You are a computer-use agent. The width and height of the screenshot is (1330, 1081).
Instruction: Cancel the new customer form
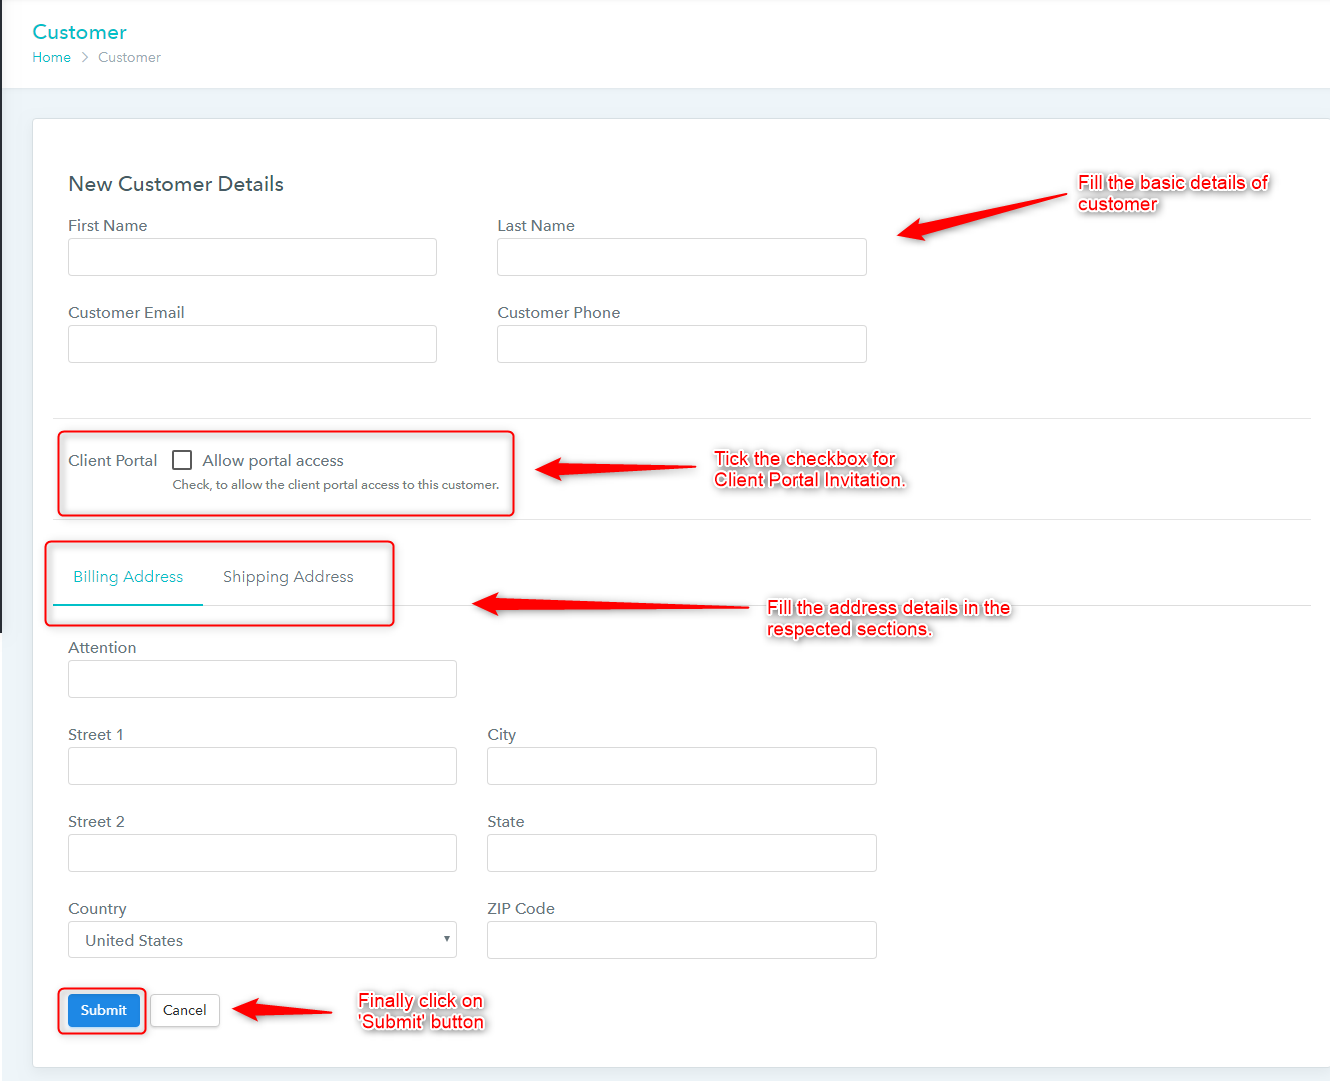185,1010
